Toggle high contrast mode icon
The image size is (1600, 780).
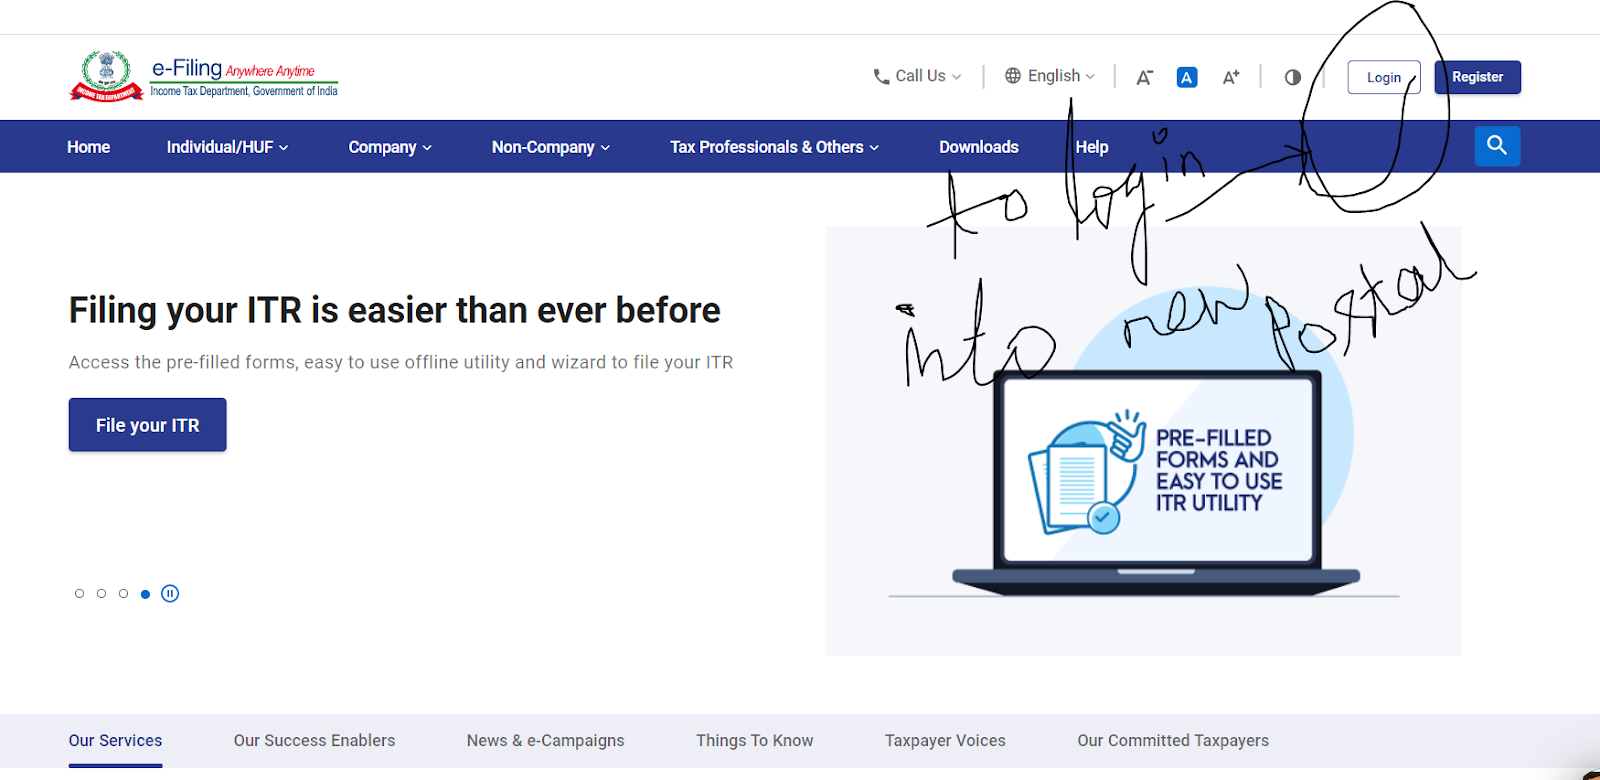coord(1293,77)
